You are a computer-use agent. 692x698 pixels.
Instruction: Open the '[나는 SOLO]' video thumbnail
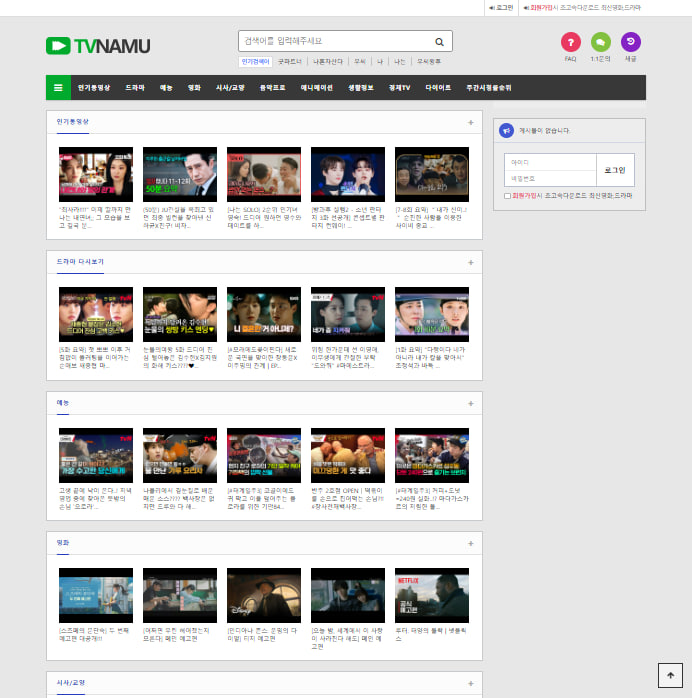(x=264, y=174)
